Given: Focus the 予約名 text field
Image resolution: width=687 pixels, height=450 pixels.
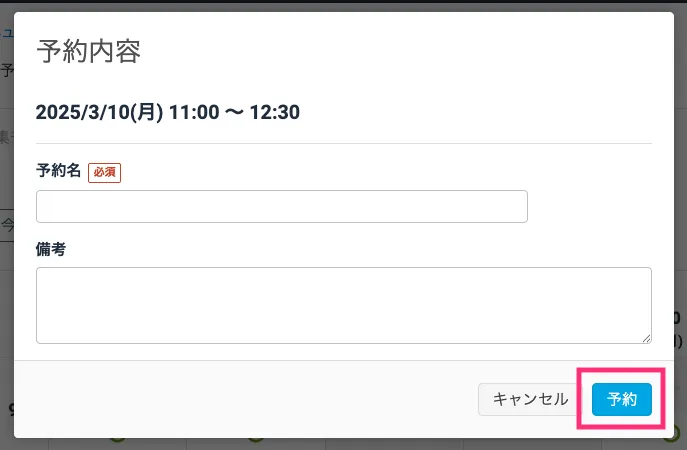Looking at the screenshot, I should coord(281,206).
